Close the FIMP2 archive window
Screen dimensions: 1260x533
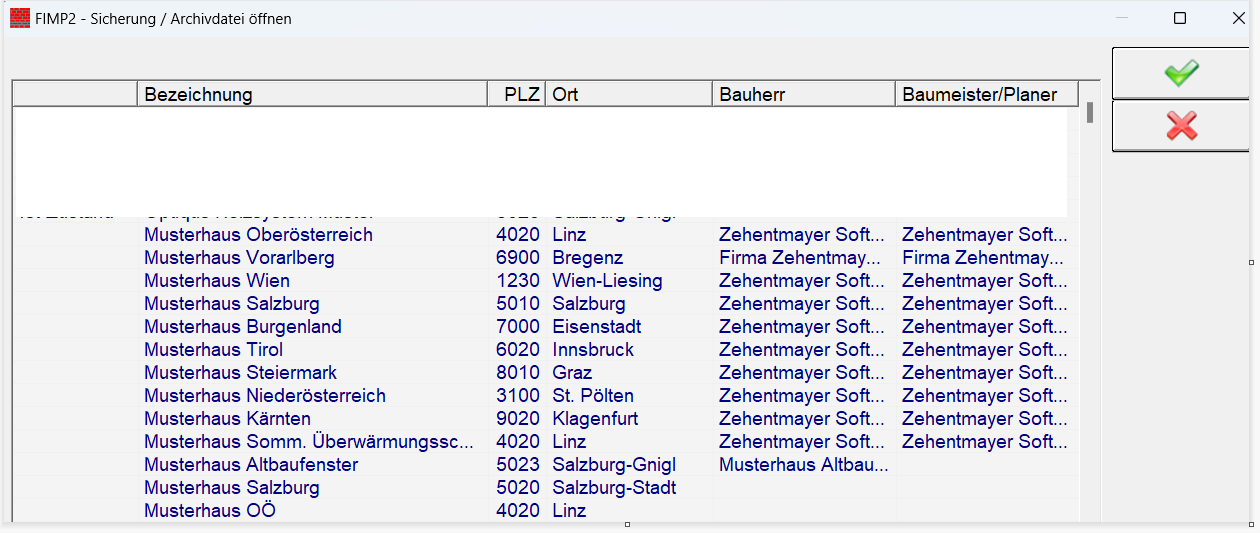1238,18
